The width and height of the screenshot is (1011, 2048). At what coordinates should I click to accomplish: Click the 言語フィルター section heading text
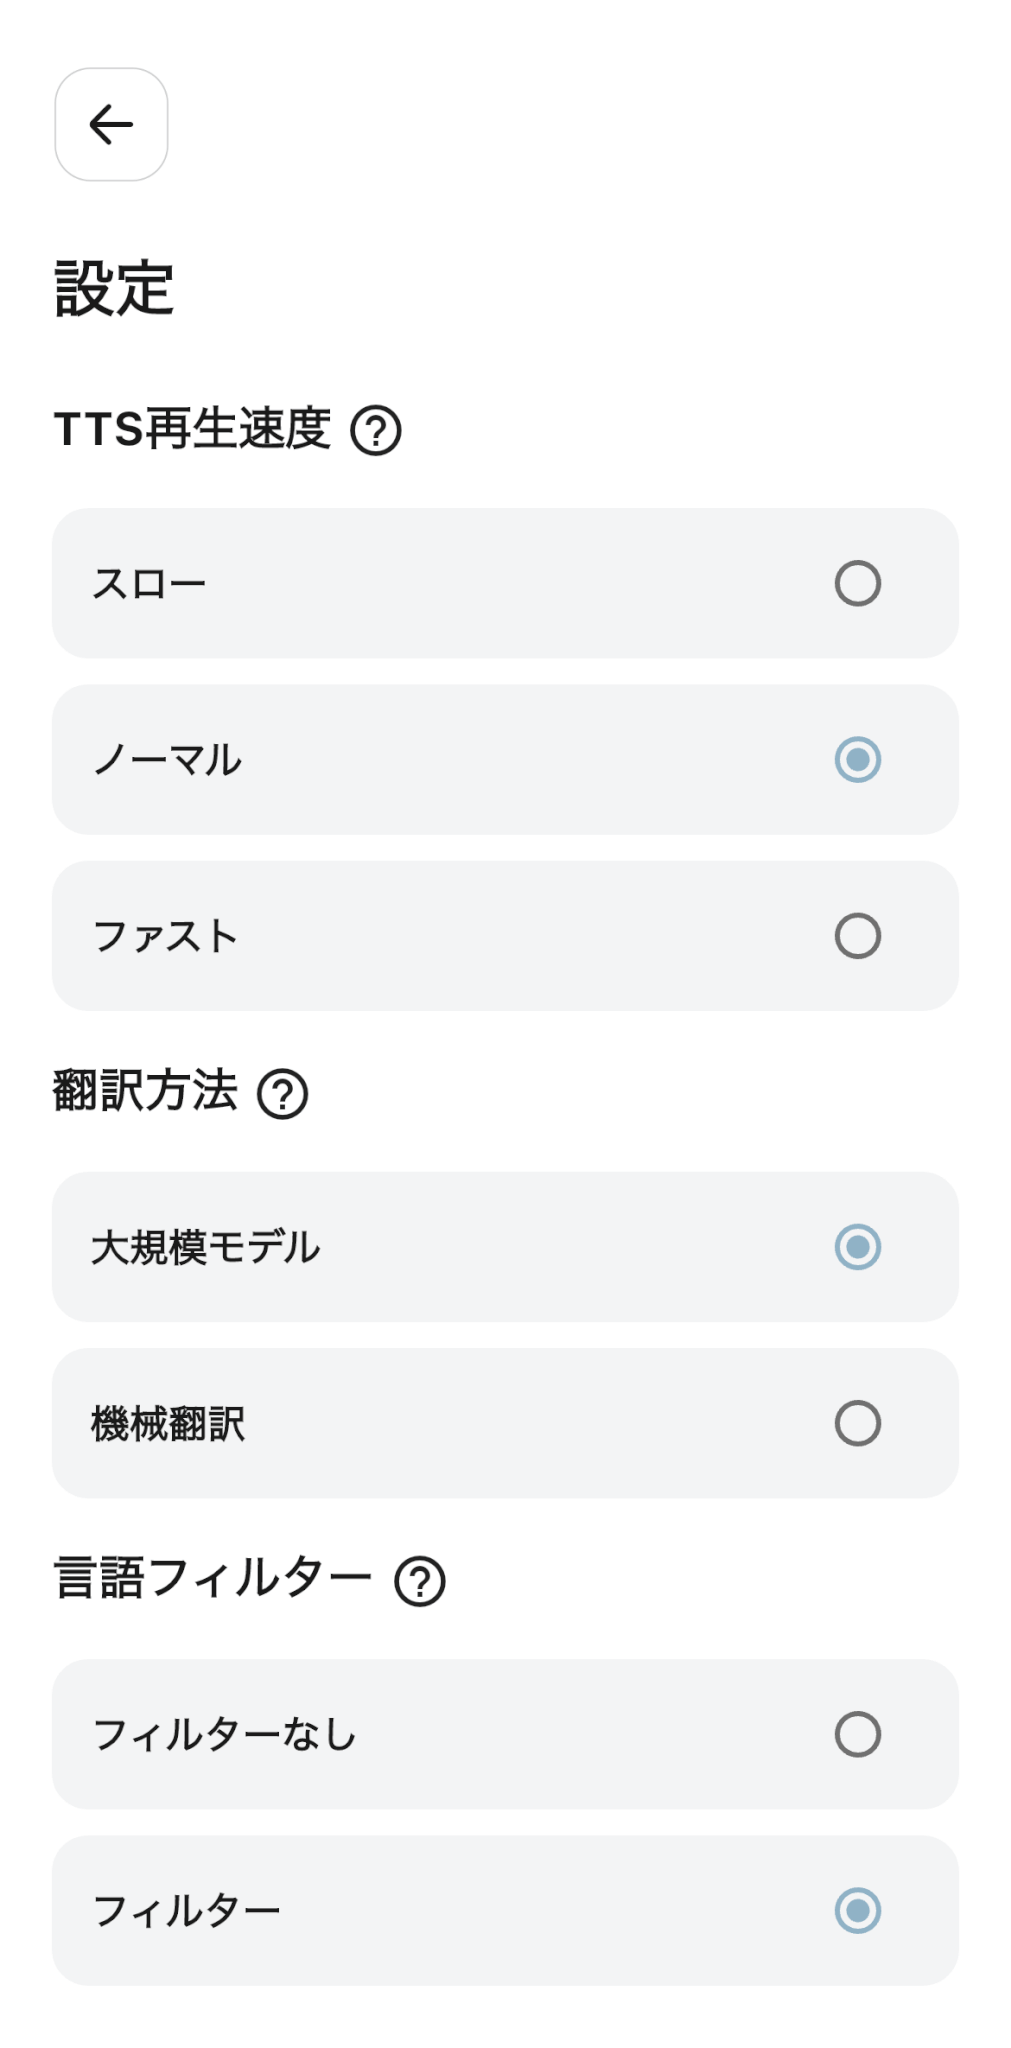click(x=212, y=1579)
